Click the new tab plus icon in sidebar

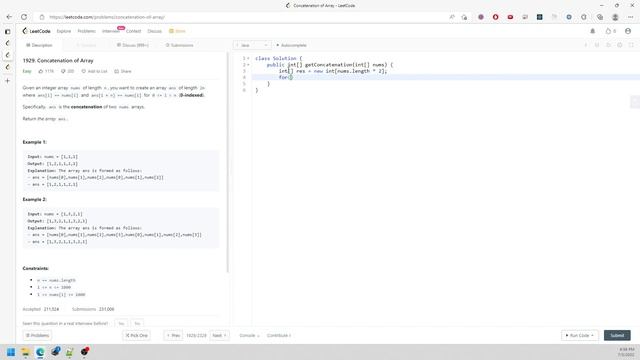(7, 81)
